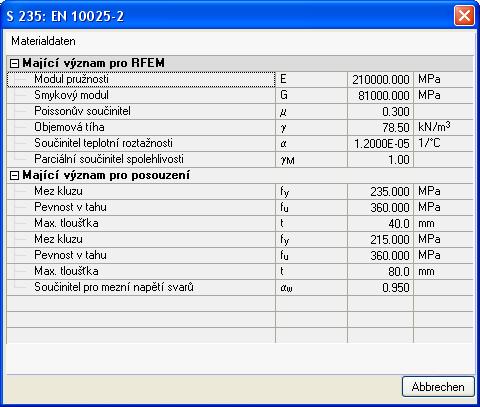The image size is (480, 407).
Task: Click the thermal coefficient value 1.2000E-05
Action: point(380,144)
